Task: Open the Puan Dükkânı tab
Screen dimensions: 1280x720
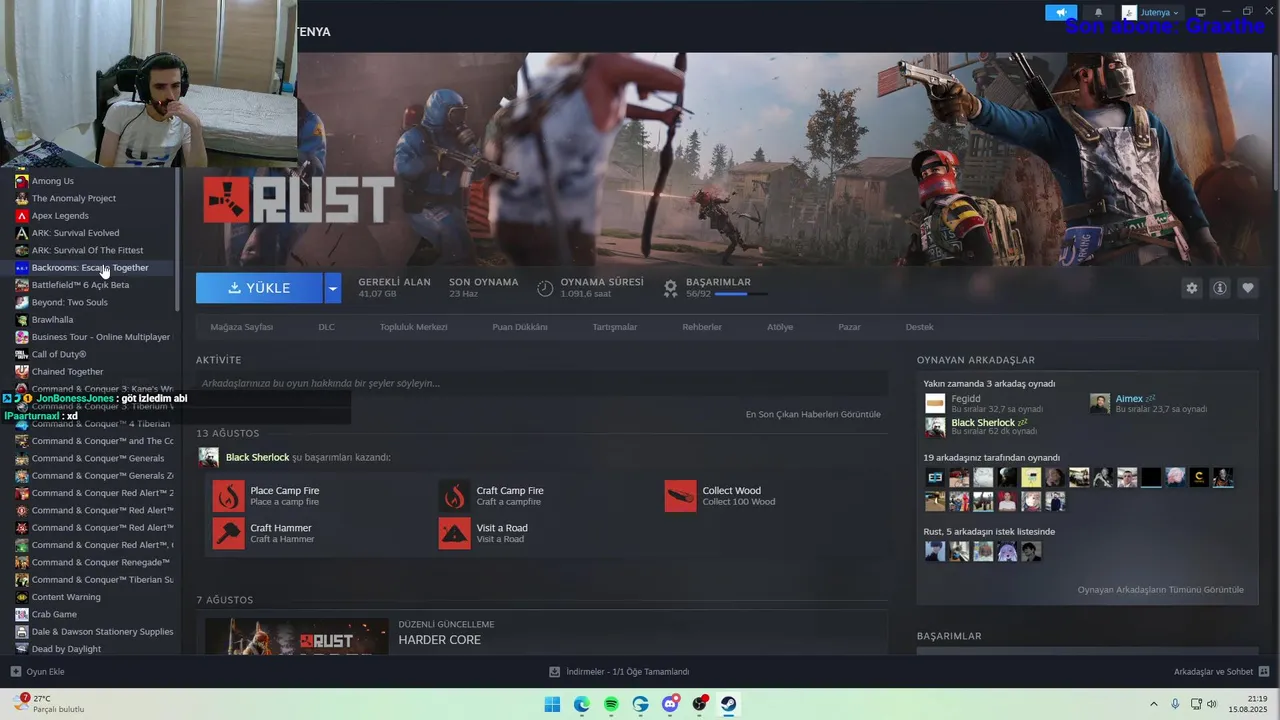Action: coord(520,327)
